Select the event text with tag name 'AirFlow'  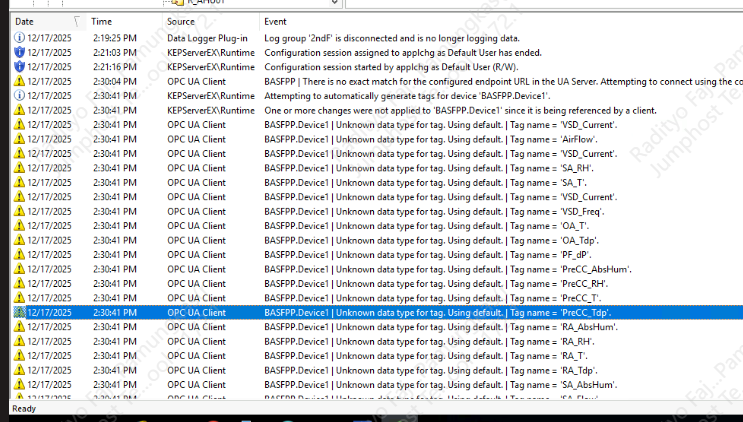(431, 139)
